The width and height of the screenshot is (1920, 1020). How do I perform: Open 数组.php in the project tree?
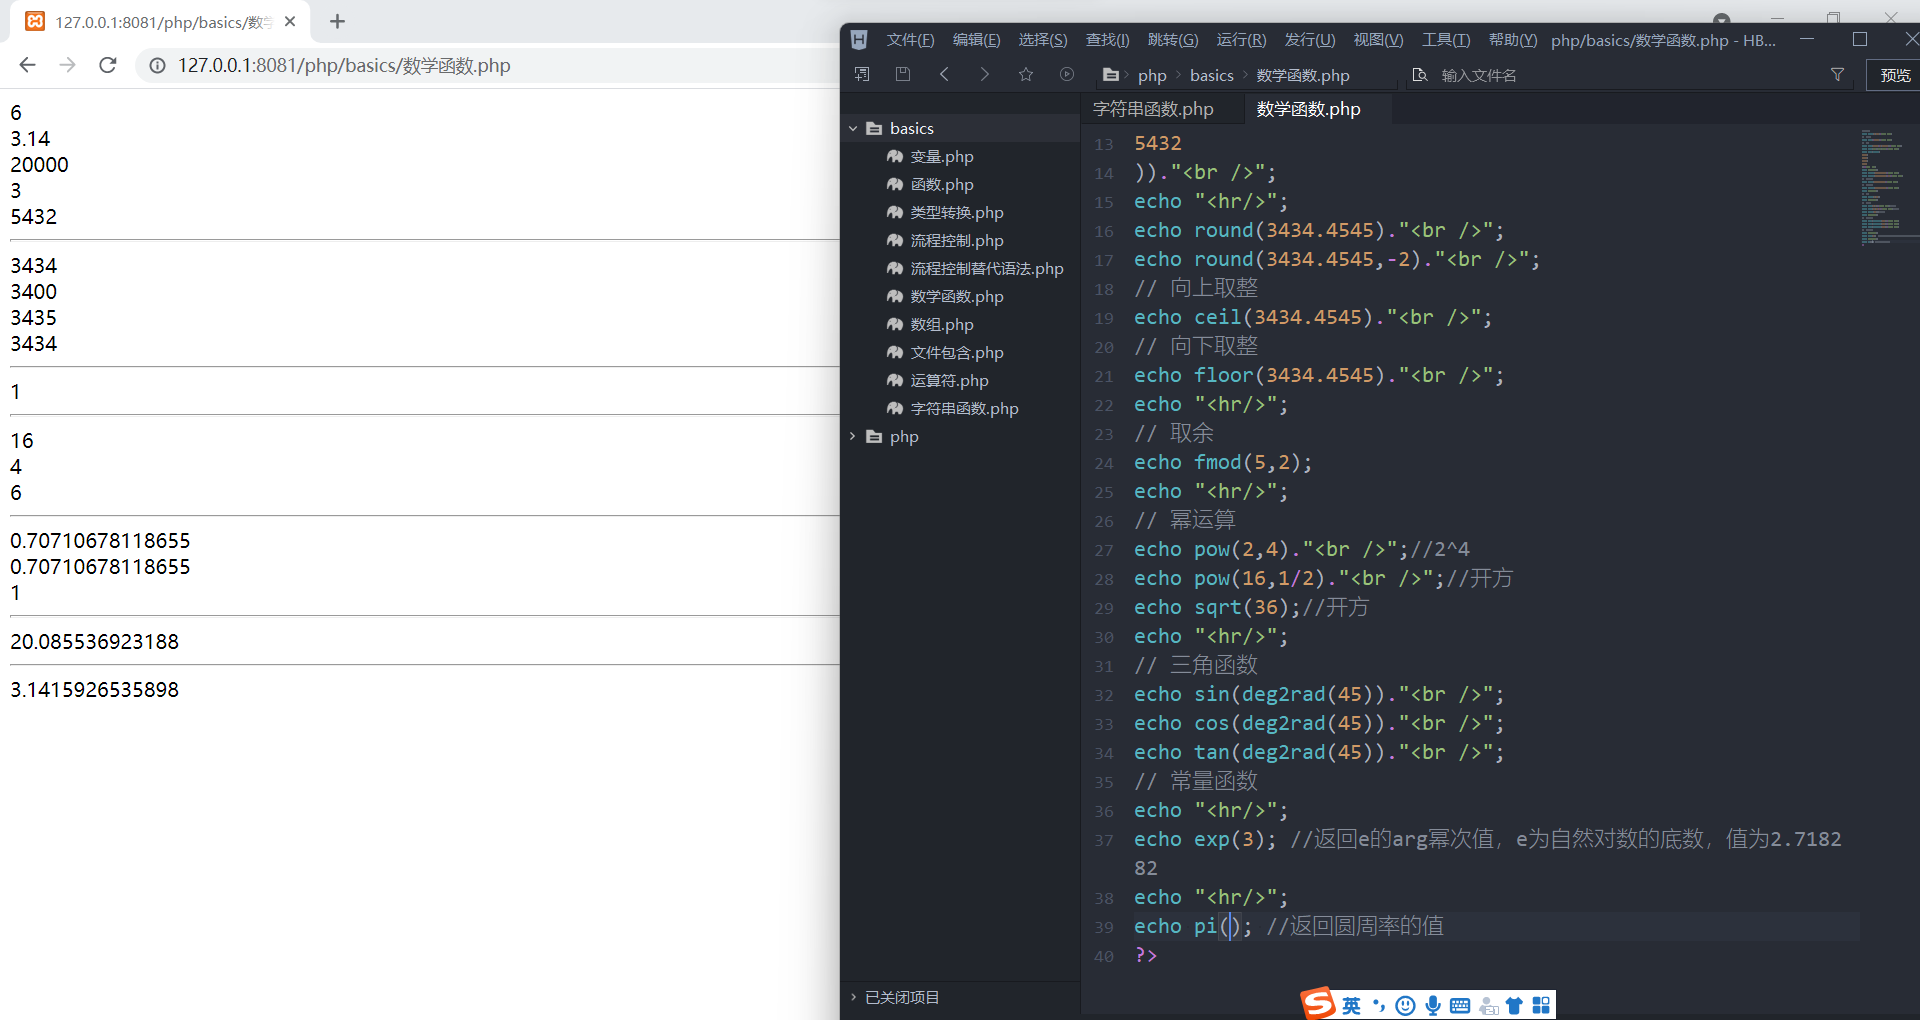click(941, 324)
